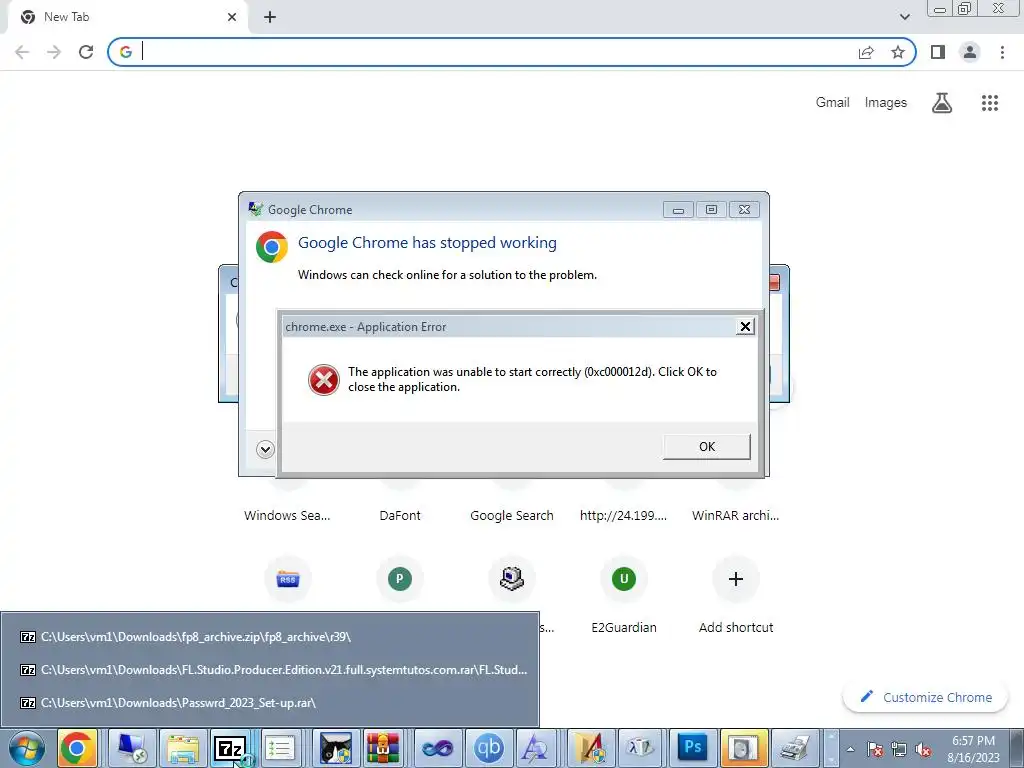Viewport: 1024px width, 768px height.
Task: Go back with the browser back arrow
Action: pos(22,52)
